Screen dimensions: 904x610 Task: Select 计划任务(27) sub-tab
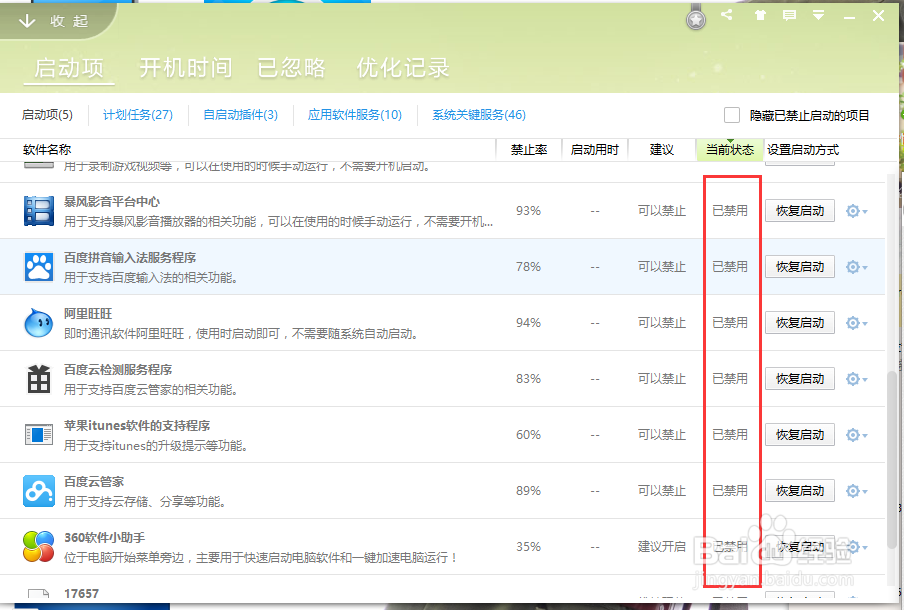pos(138,115)
